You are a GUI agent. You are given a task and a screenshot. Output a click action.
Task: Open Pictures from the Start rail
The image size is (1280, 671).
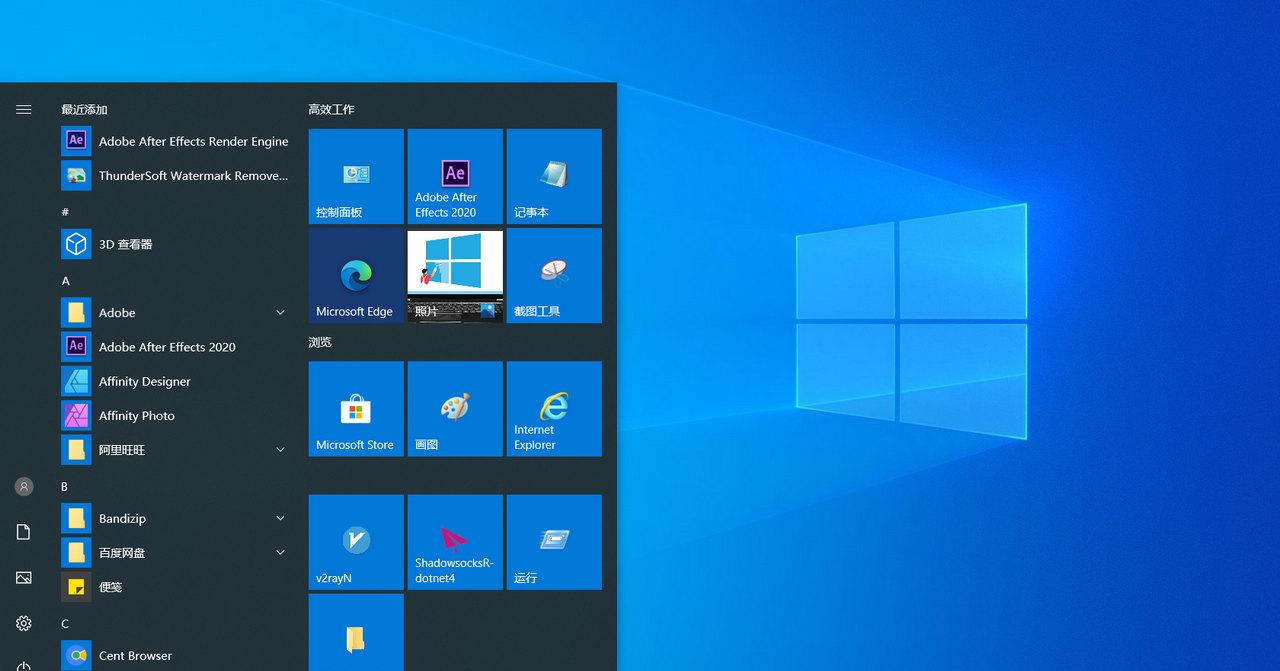[x=24, y=578]
